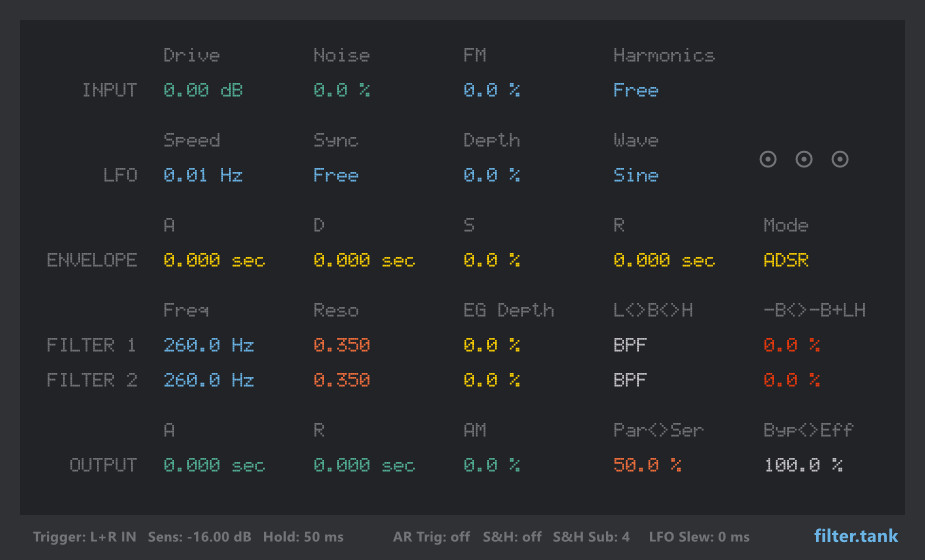This screenshot has height=560, width=925.
Task: Click the filter.tank logo link
Action: click(x=856, y=536)
